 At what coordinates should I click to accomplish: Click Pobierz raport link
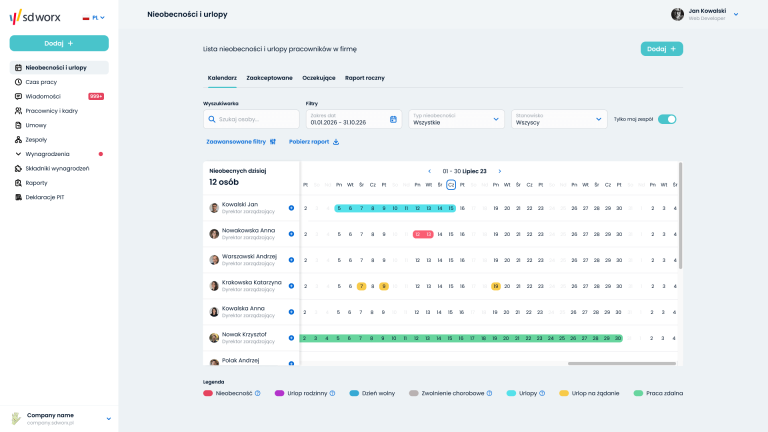coord(314,142)
